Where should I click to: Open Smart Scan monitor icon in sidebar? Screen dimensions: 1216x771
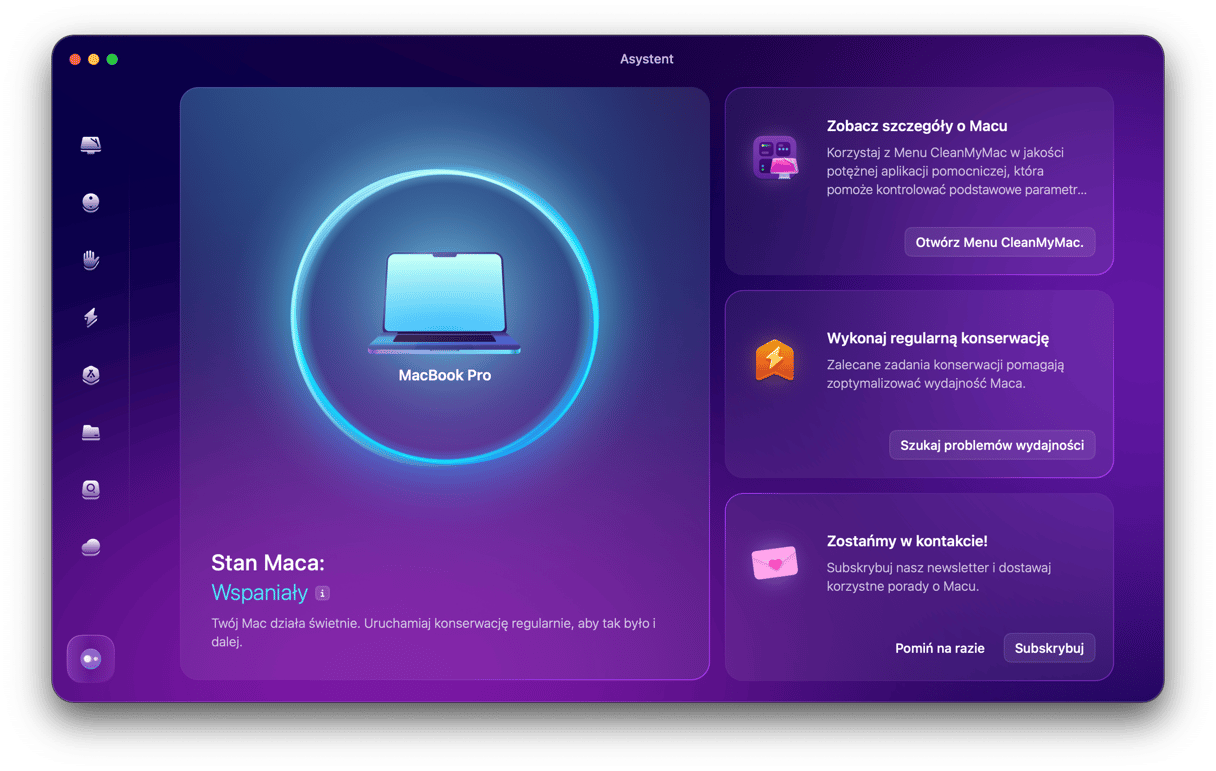pos(91,146)
